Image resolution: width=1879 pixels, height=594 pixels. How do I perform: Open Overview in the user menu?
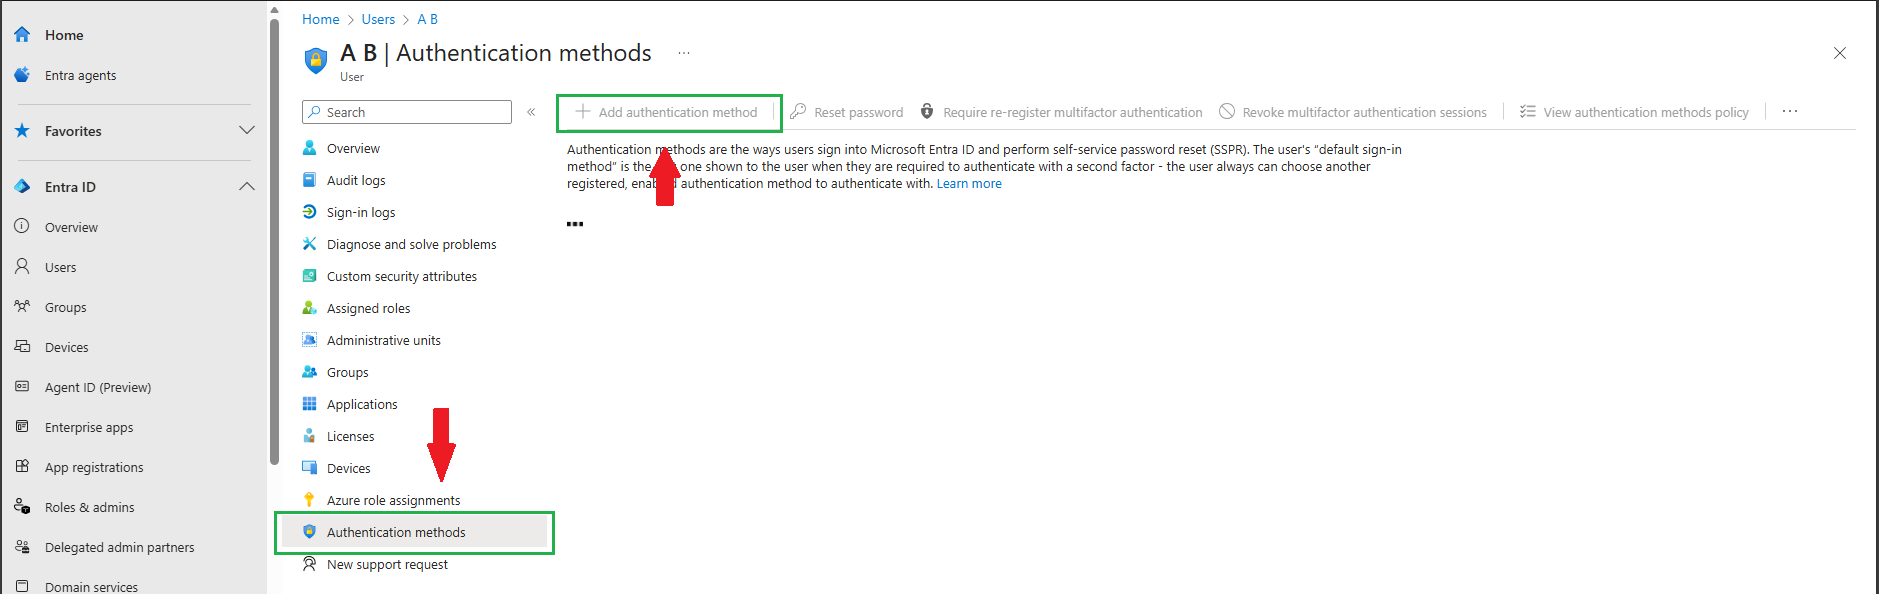click(353, 148)
